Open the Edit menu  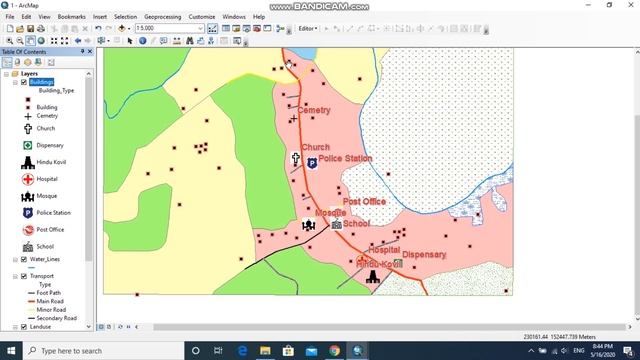click(26, 17)
